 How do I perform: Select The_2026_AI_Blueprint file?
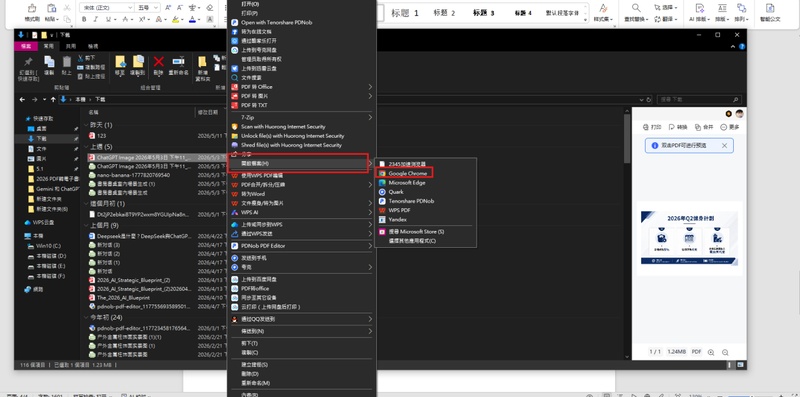pos(122,297)
